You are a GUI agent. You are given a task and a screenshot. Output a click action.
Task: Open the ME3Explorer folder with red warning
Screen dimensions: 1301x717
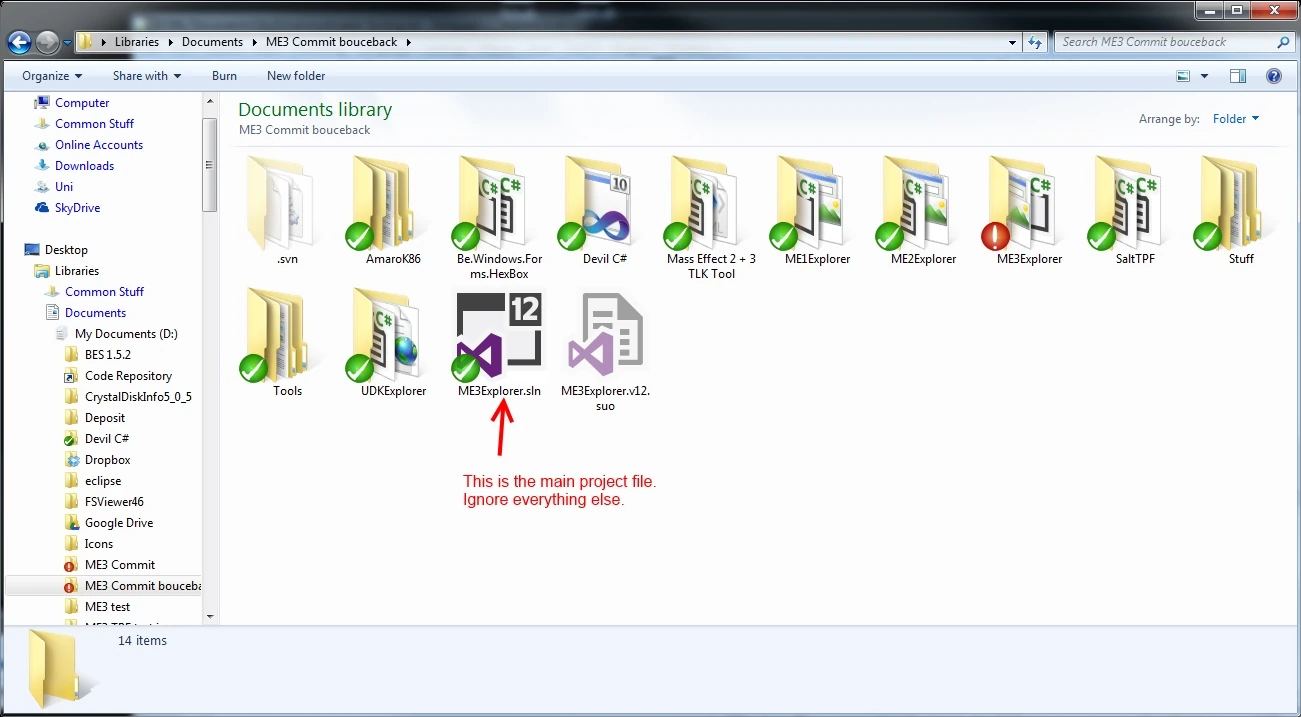(1029, 204)
